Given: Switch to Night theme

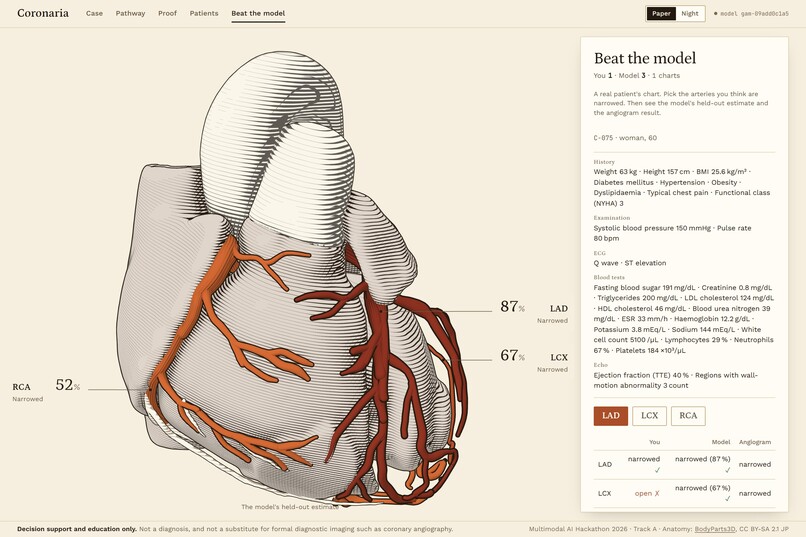Looking at the screenshot, I should [x=690, y=14].
